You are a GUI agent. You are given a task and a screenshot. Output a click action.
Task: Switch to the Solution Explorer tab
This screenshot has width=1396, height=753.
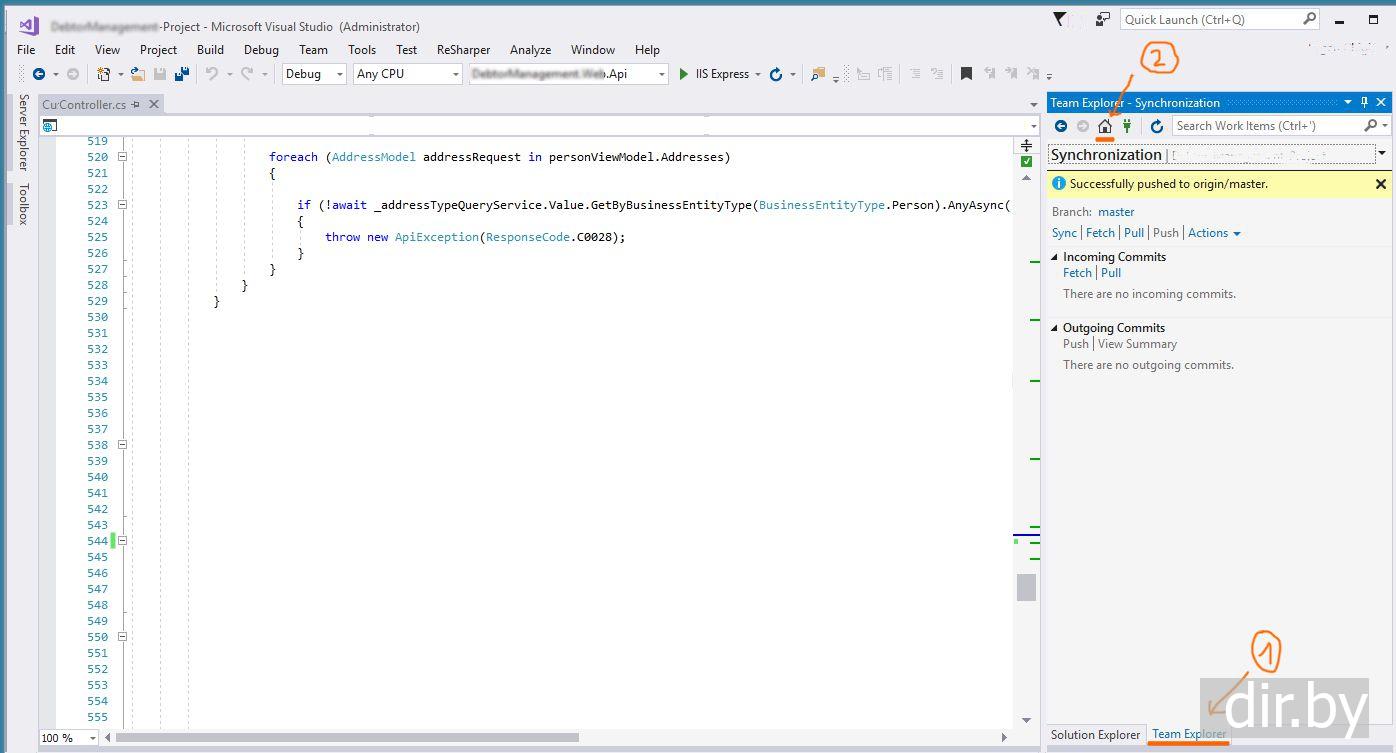click(x=1095, y=734)
